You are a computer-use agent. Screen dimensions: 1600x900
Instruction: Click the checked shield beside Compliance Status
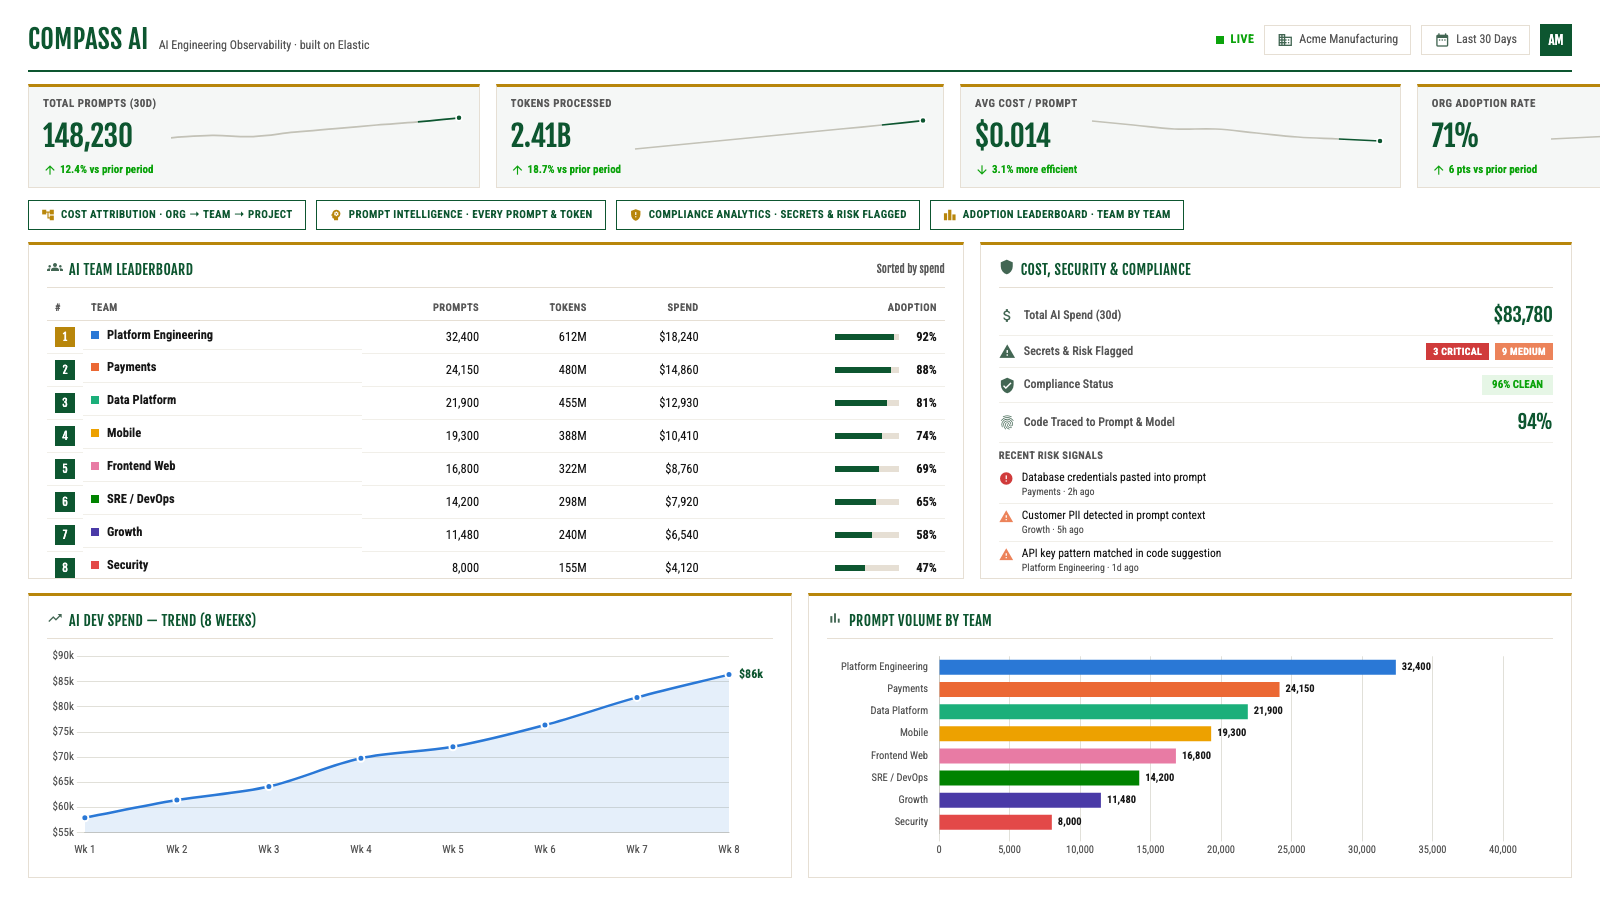click(1007, 385)
